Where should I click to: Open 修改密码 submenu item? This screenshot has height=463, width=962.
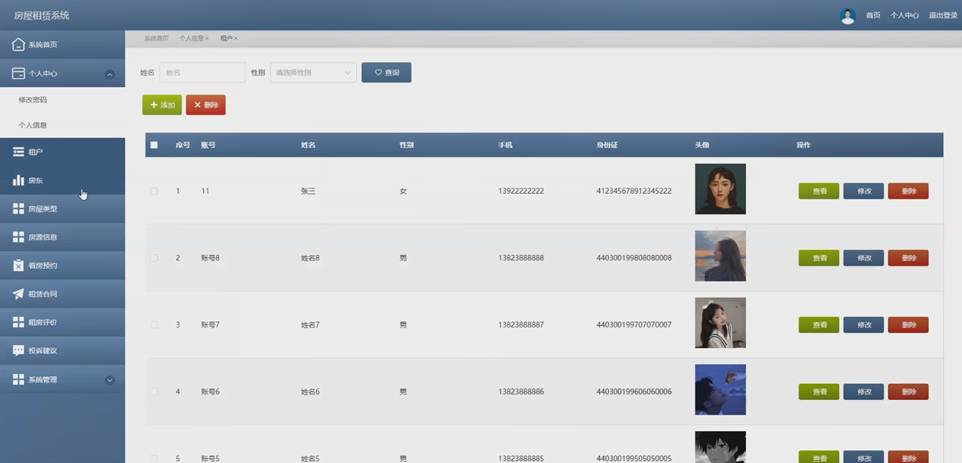(x=33, y=99)
